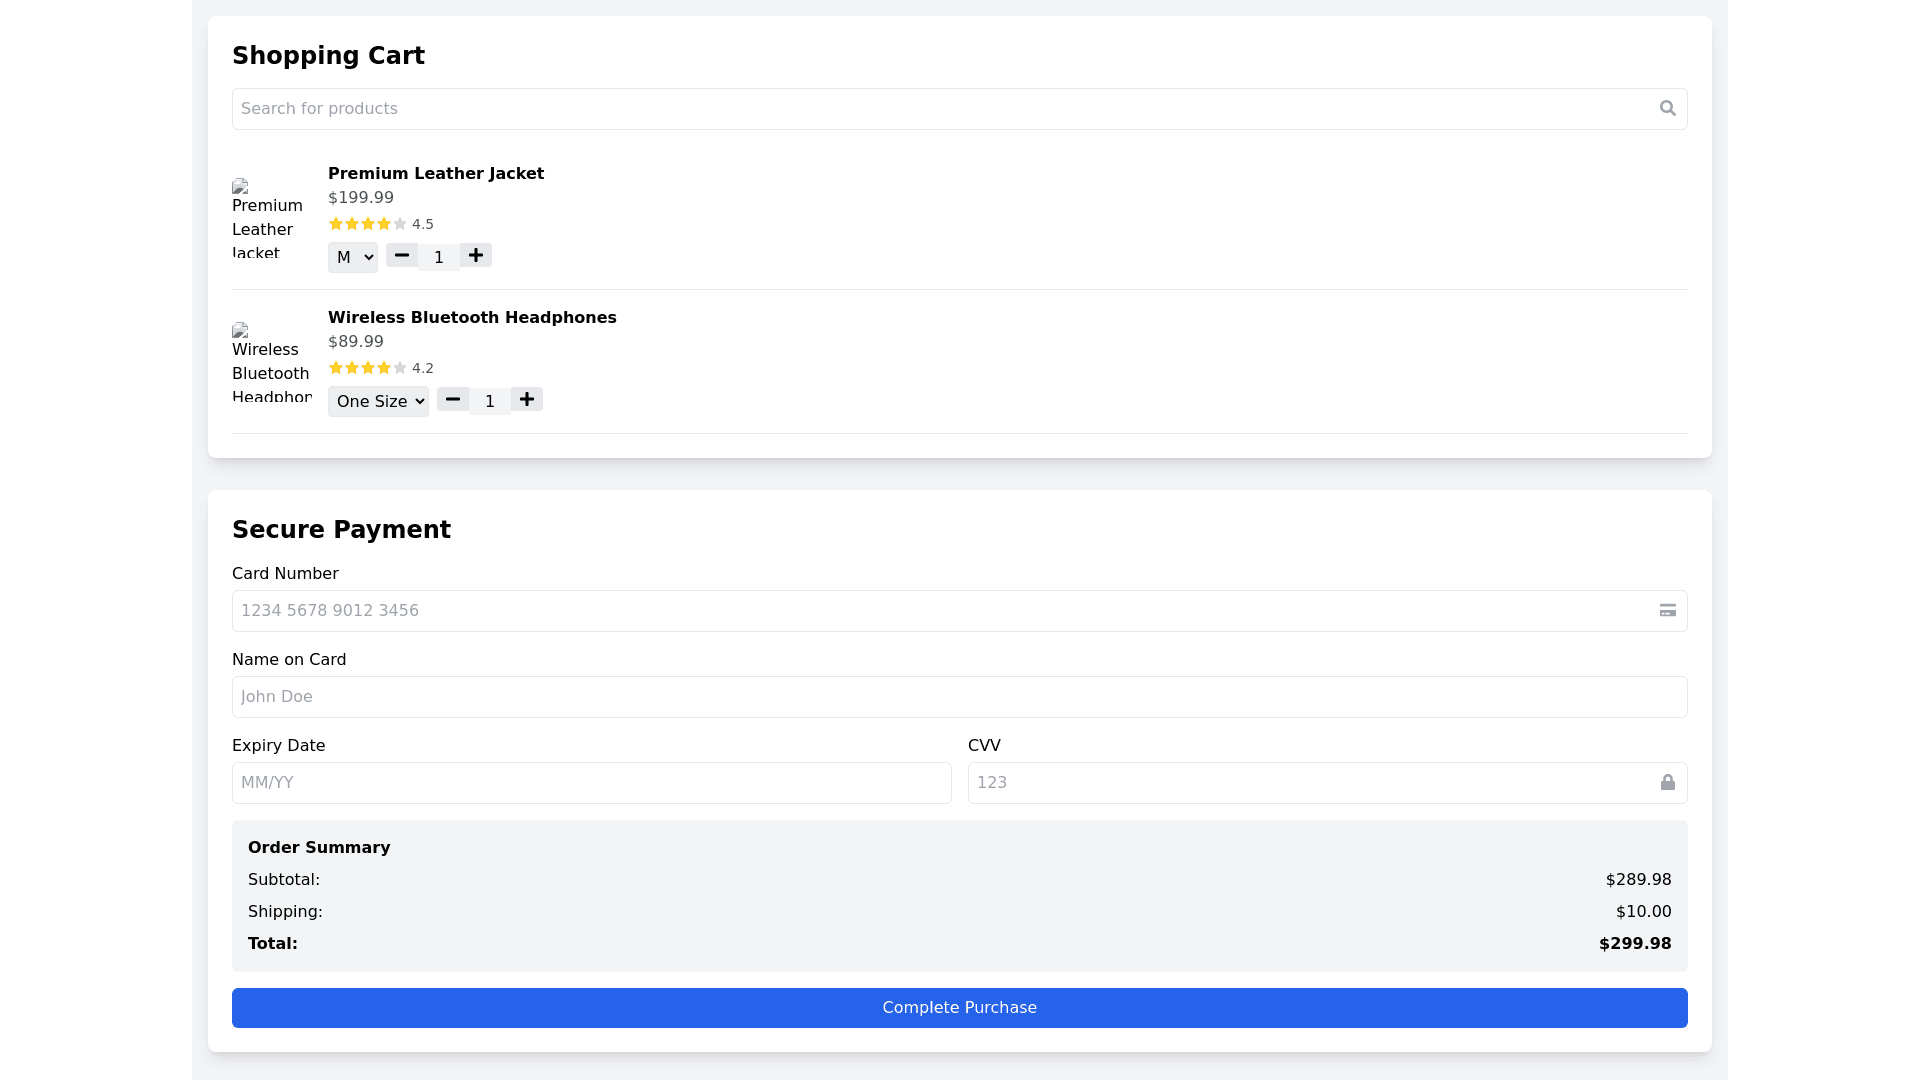The image size is (1920, 1080).
Task: Click the Complete Purchase button
Action: click(x=959, y=1007)
